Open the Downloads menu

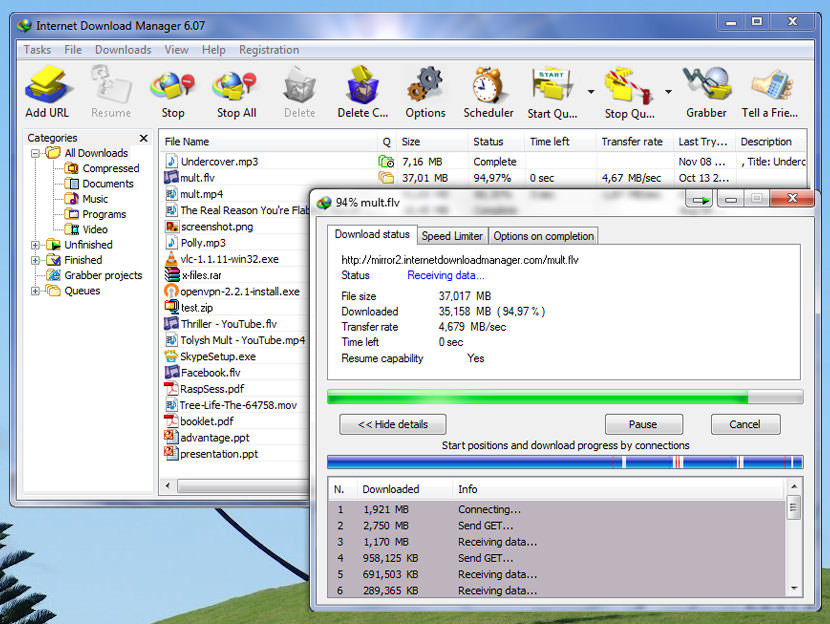(x=123, y=50)
